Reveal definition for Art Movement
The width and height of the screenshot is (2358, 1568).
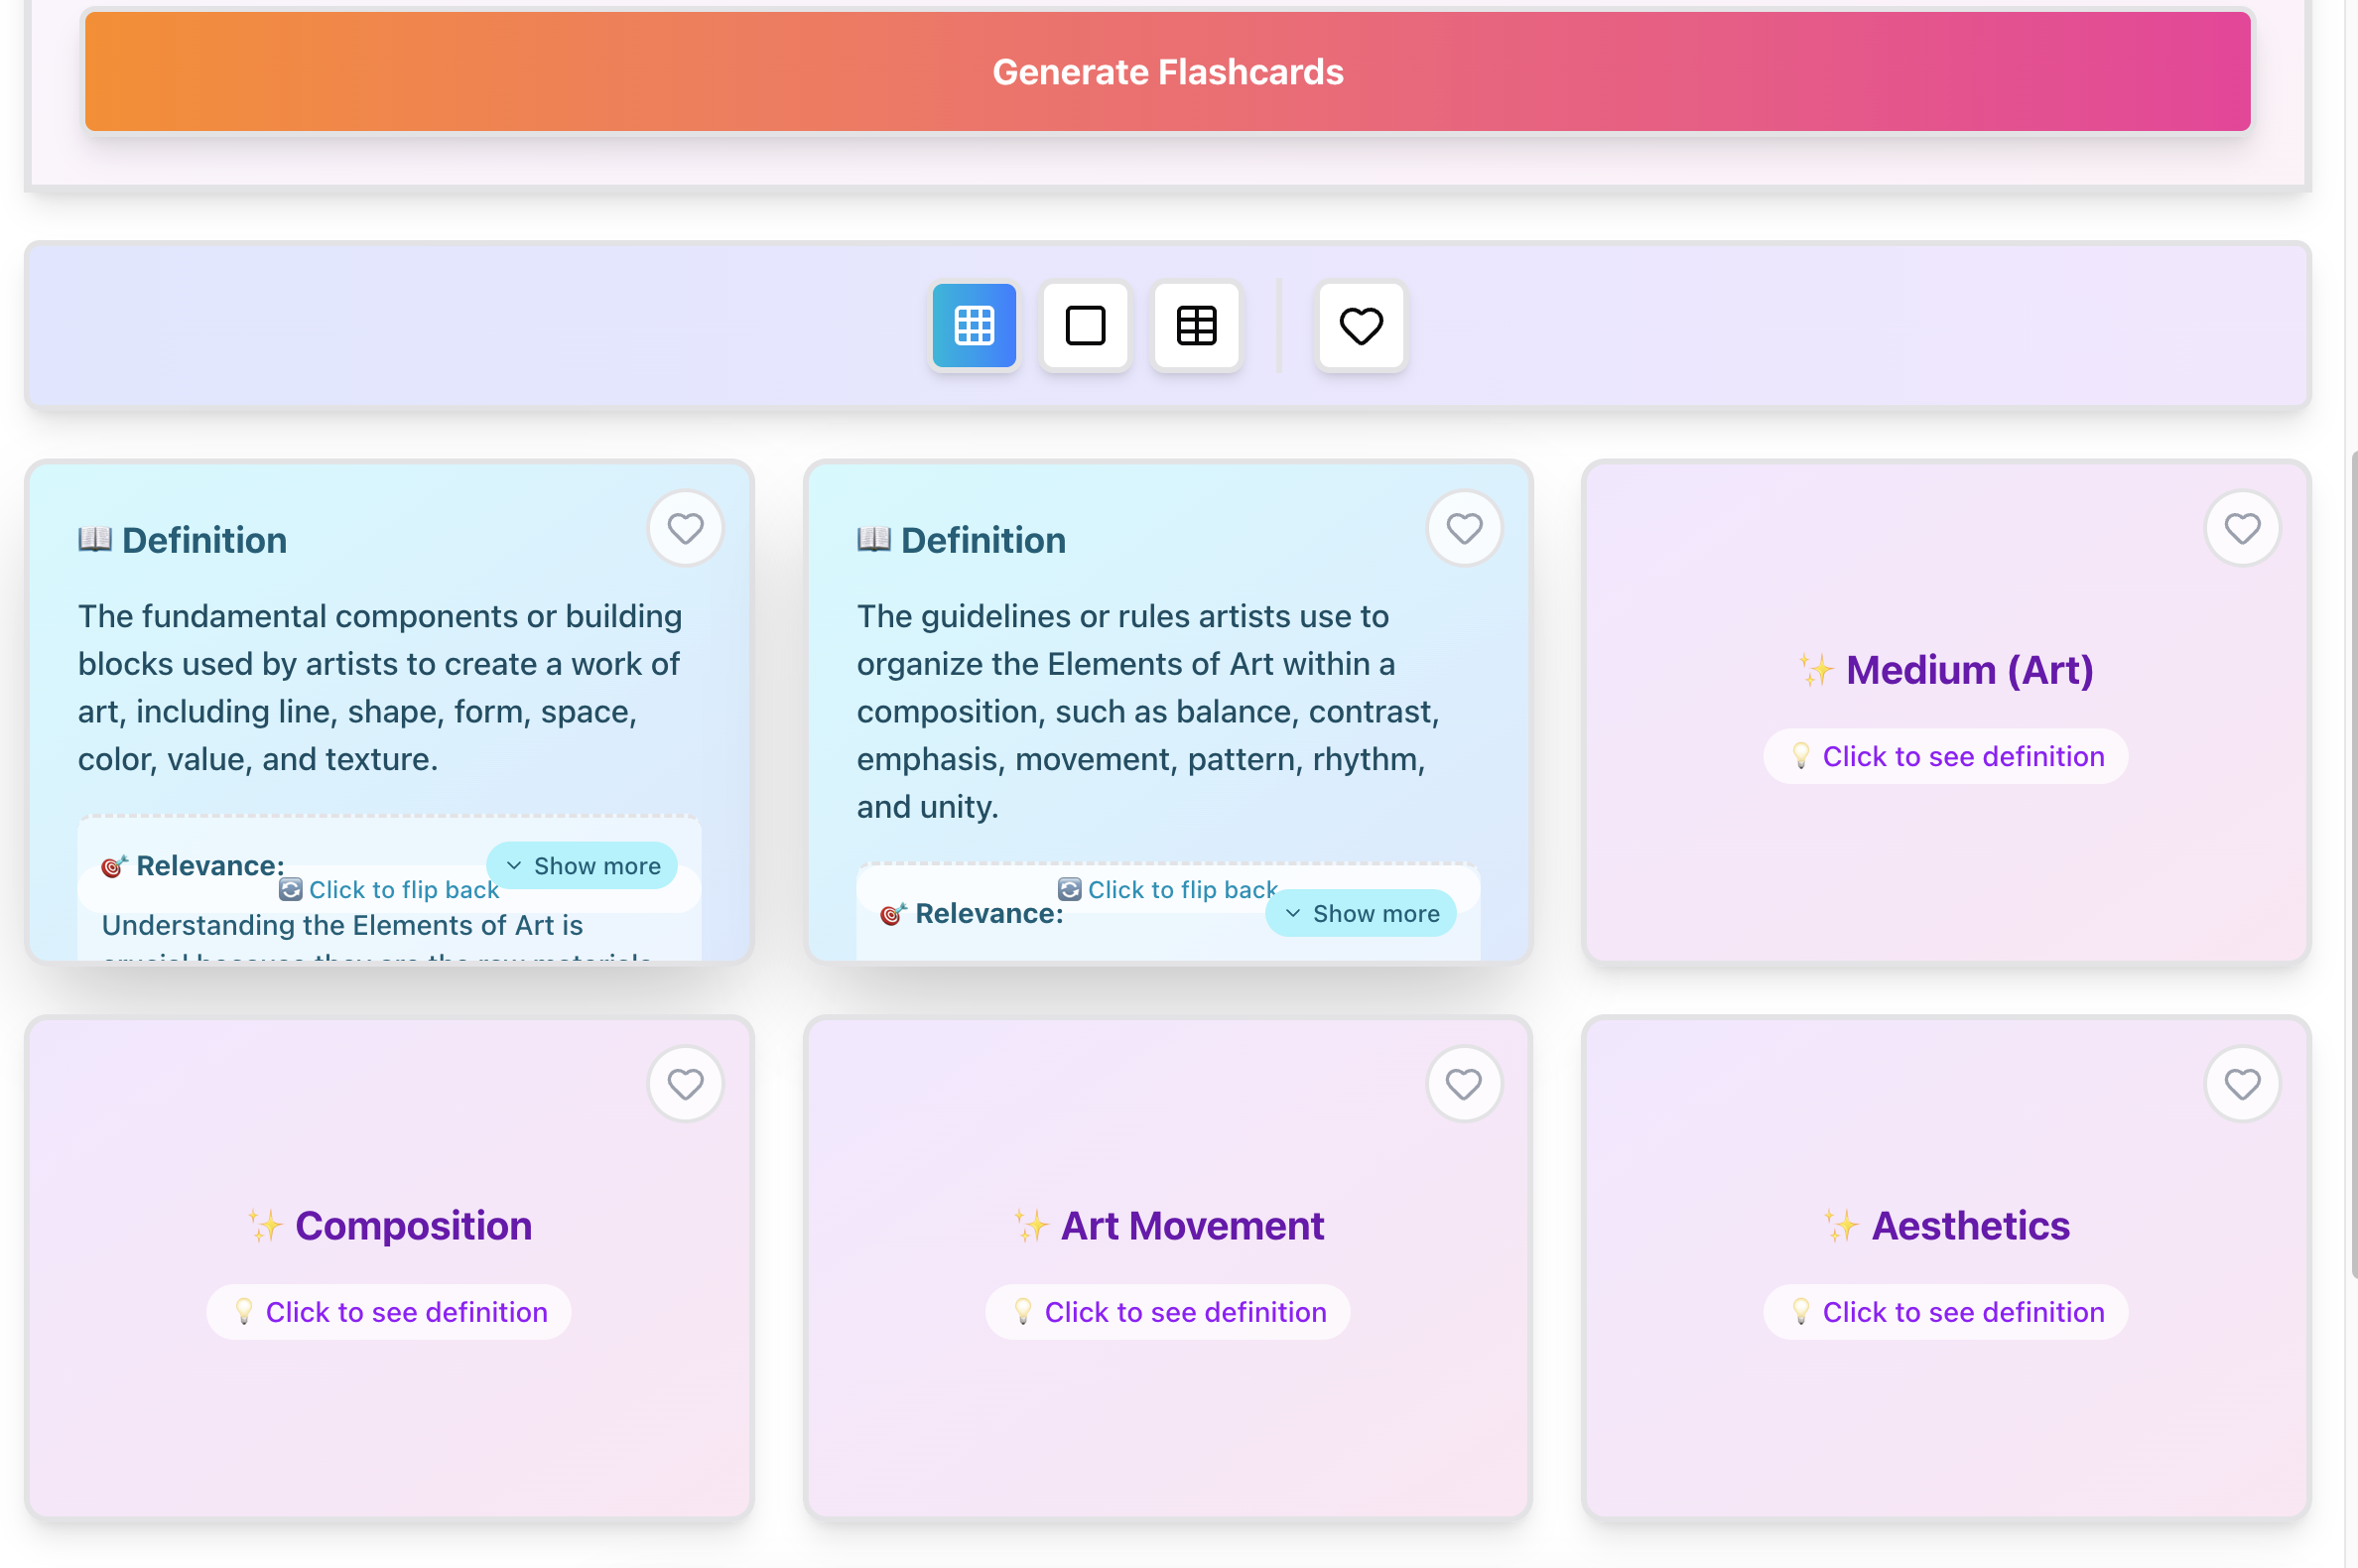point(1167,1312)
